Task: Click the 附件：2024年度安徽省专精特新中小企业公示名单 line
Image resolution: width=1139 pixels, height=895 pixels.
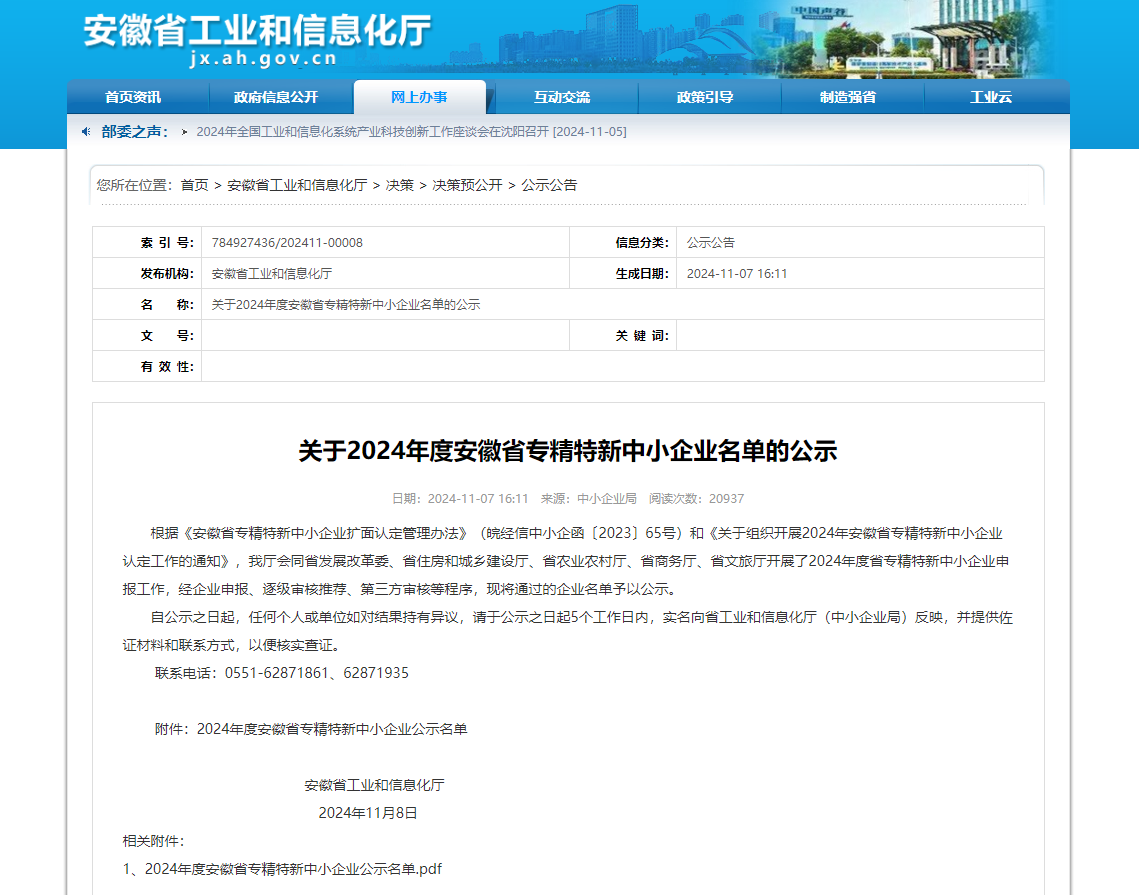Action: point(311,729)
